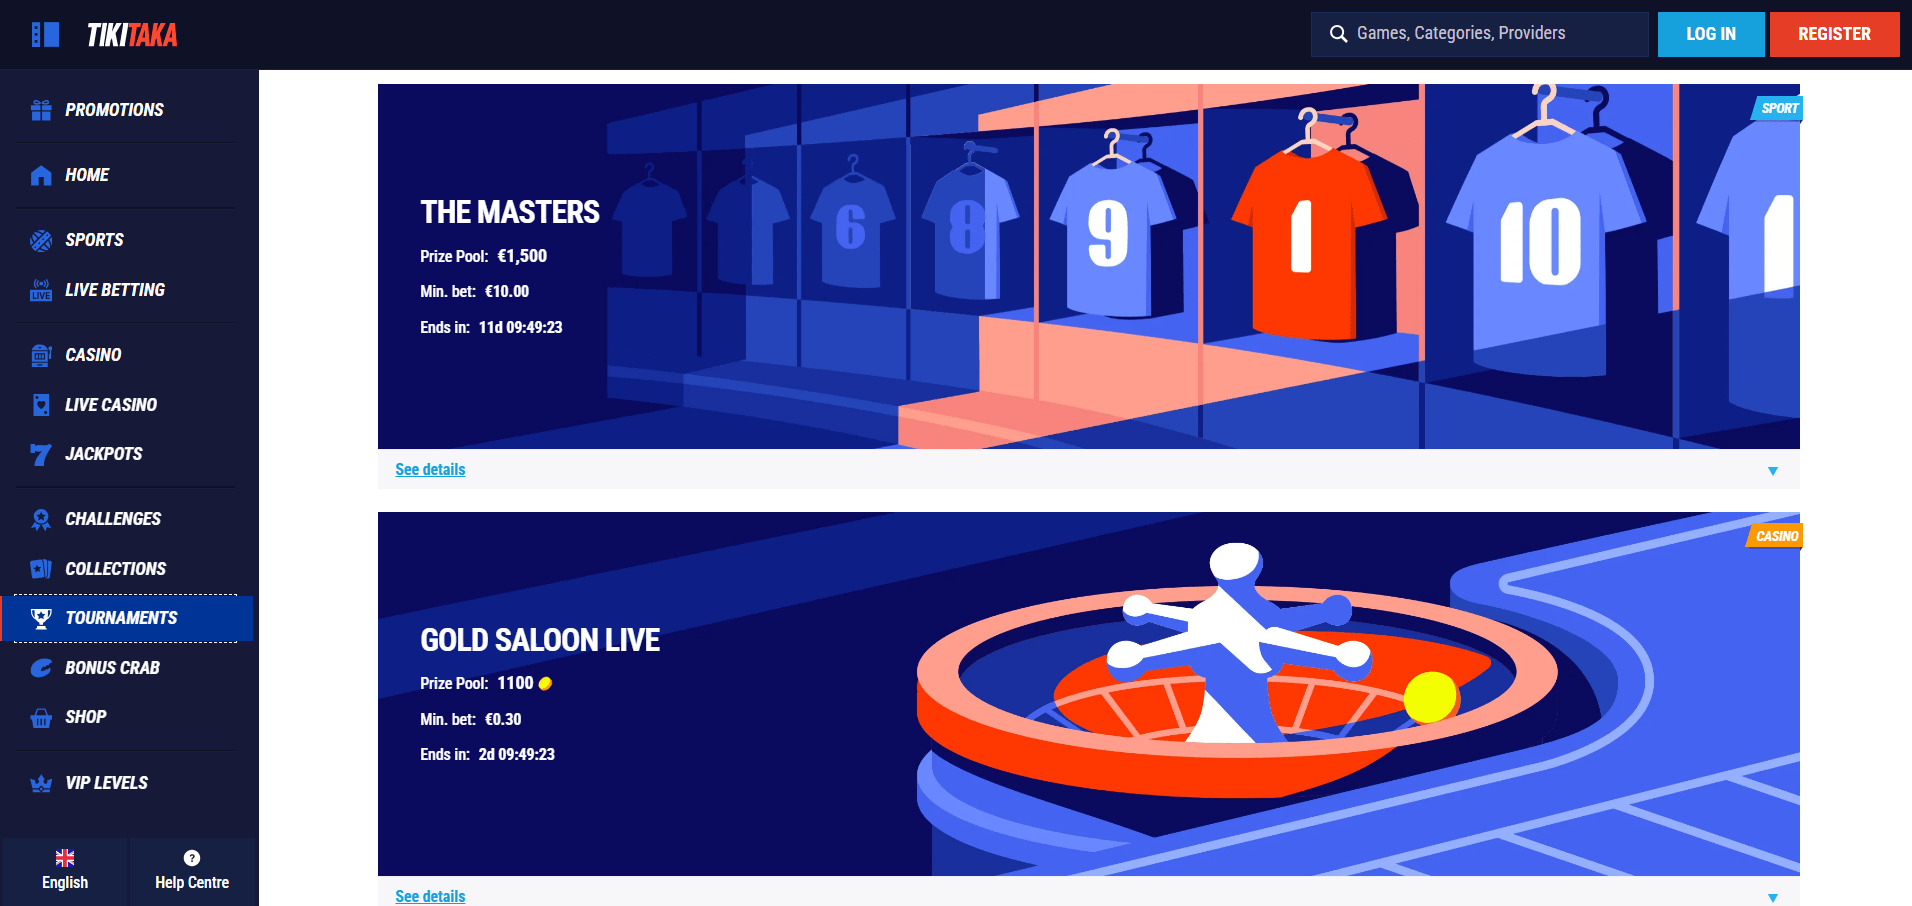Click the Home house icon

(41, 175)
